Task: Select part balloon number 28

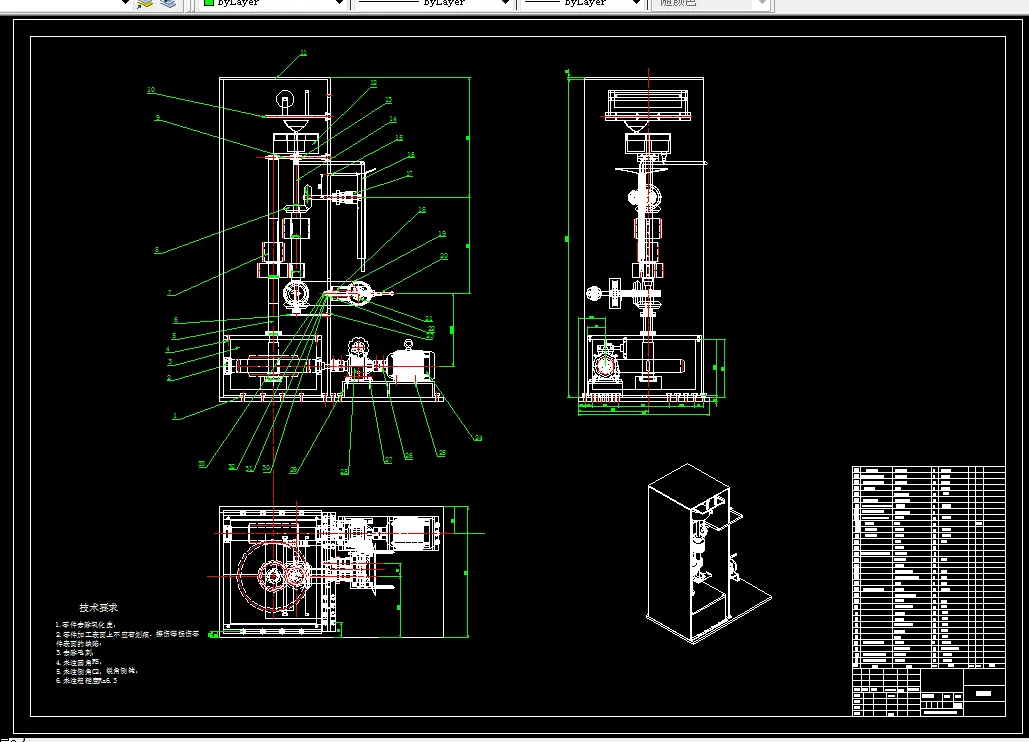Action: 345,472
